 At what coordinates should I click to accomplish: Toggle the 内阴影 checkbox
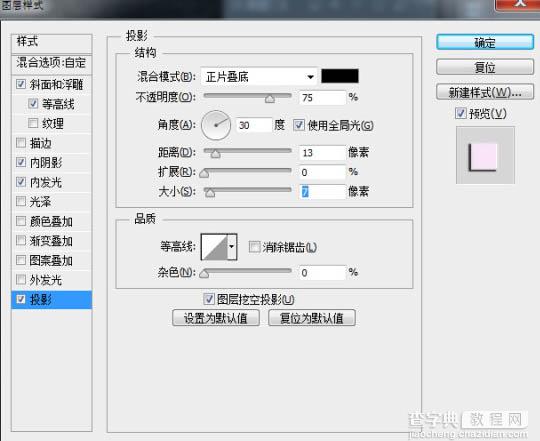tap(21, 162)
